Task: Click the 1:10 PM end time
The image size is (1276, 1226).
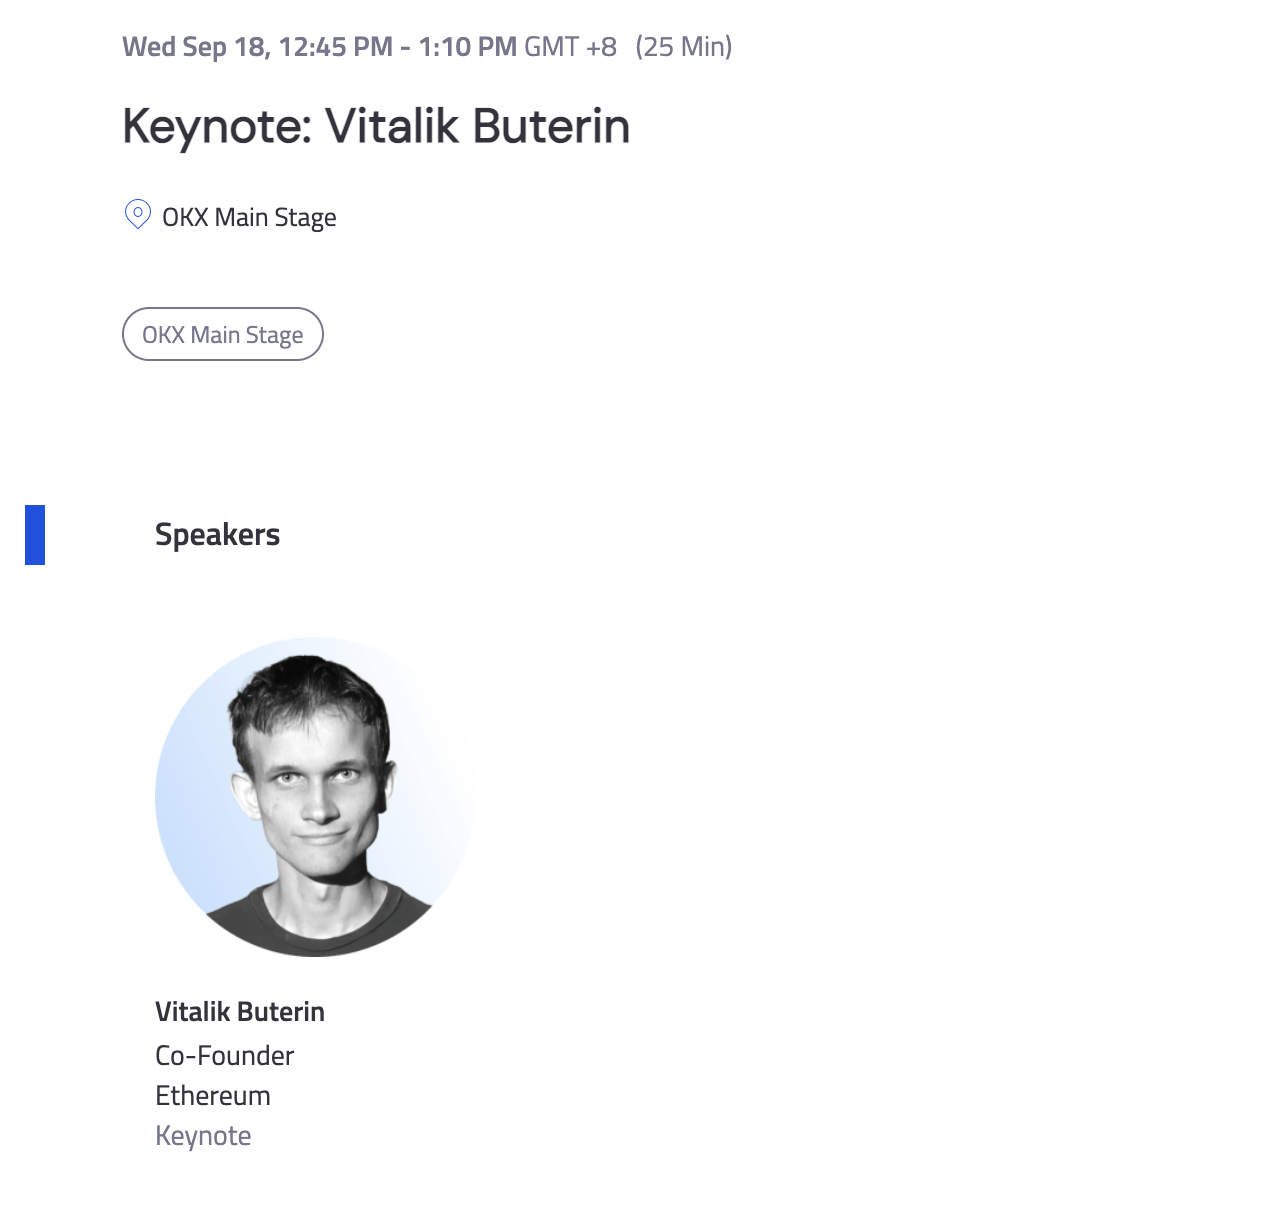Action: 468,47
